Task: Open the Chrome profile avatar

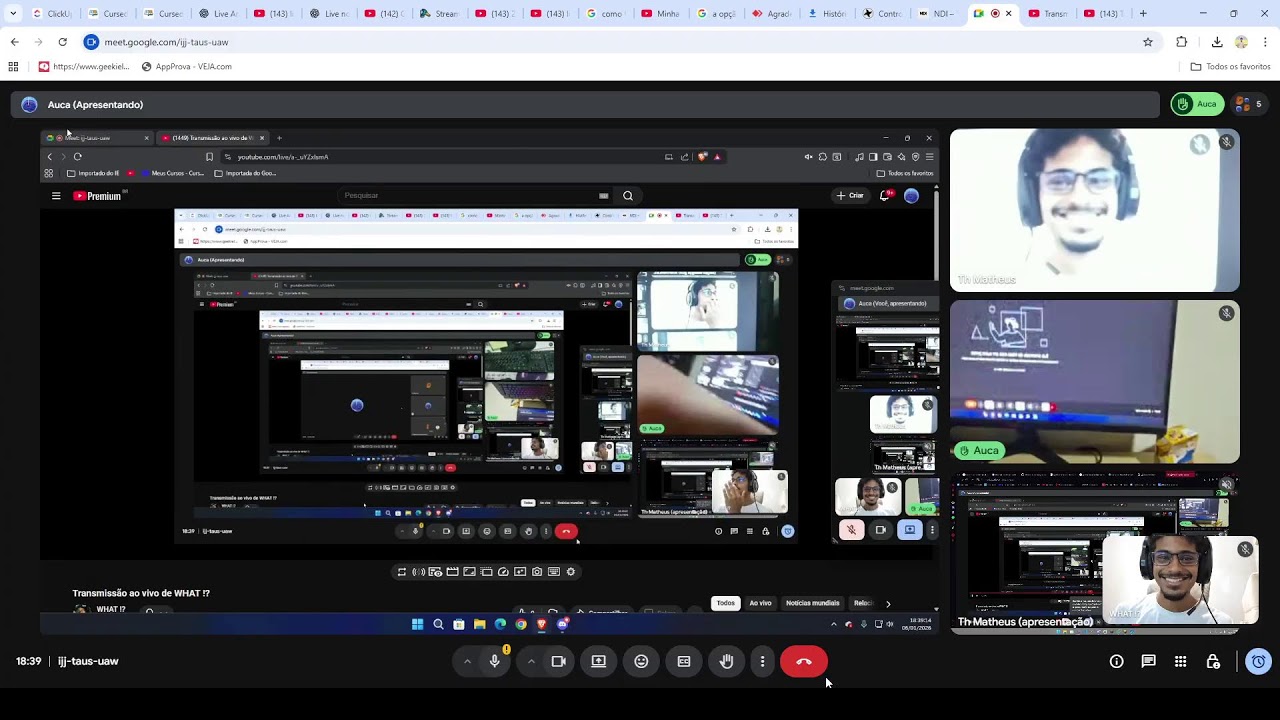Action: 1241,42
